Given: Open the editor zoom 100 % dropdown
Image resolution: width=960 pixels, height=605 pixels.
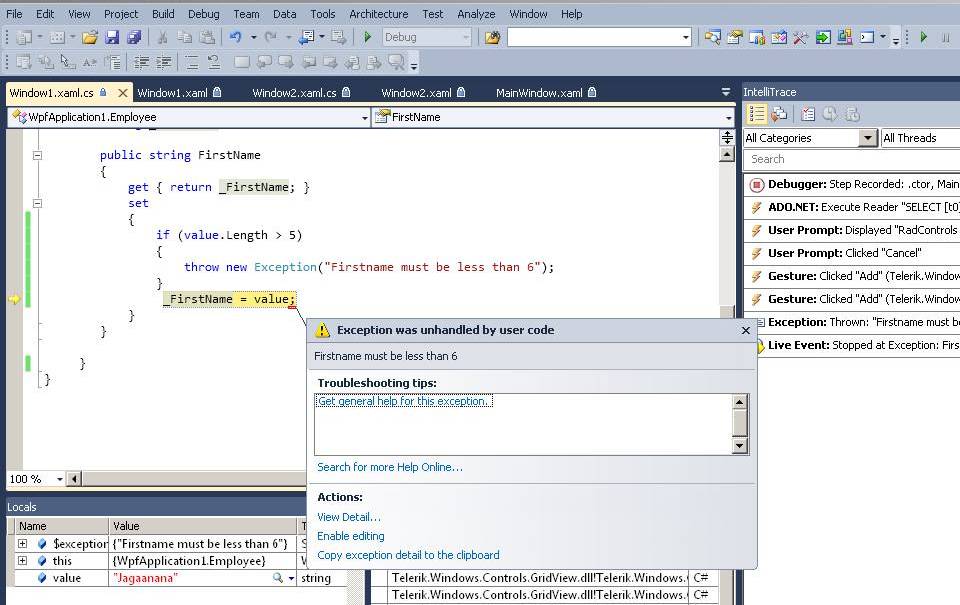Looking at the screenshot, I should pos(59,479).
